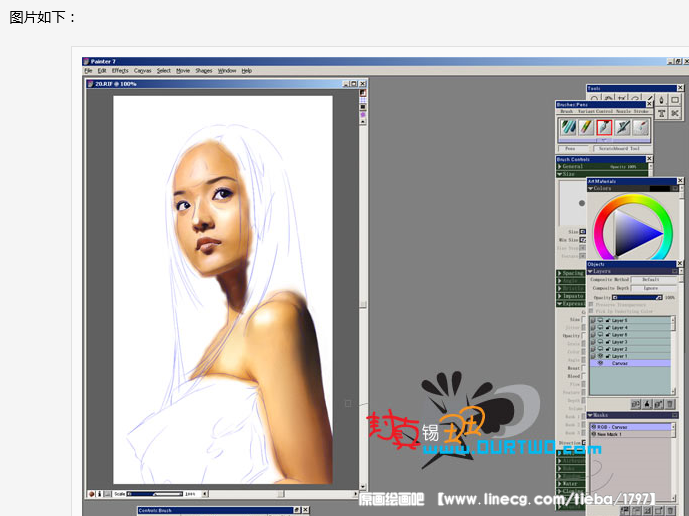Collapse the Size section in Brush Controls
The width and height of the screenshot is (689, 516).
(560, 174)
